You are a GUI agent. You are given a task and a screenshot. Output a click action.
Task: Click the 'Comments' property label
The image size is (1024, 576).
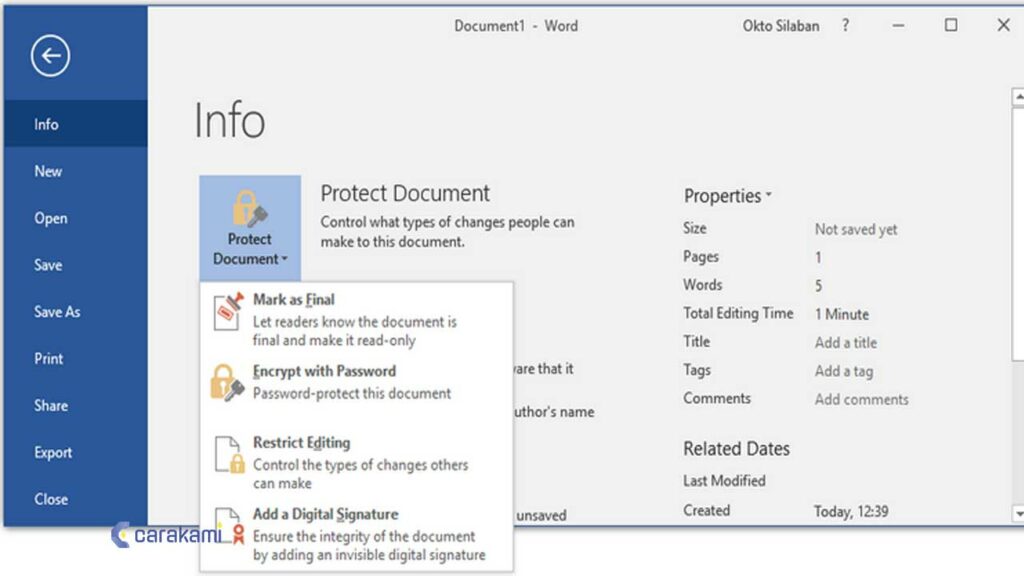click(x=716, y=398)
